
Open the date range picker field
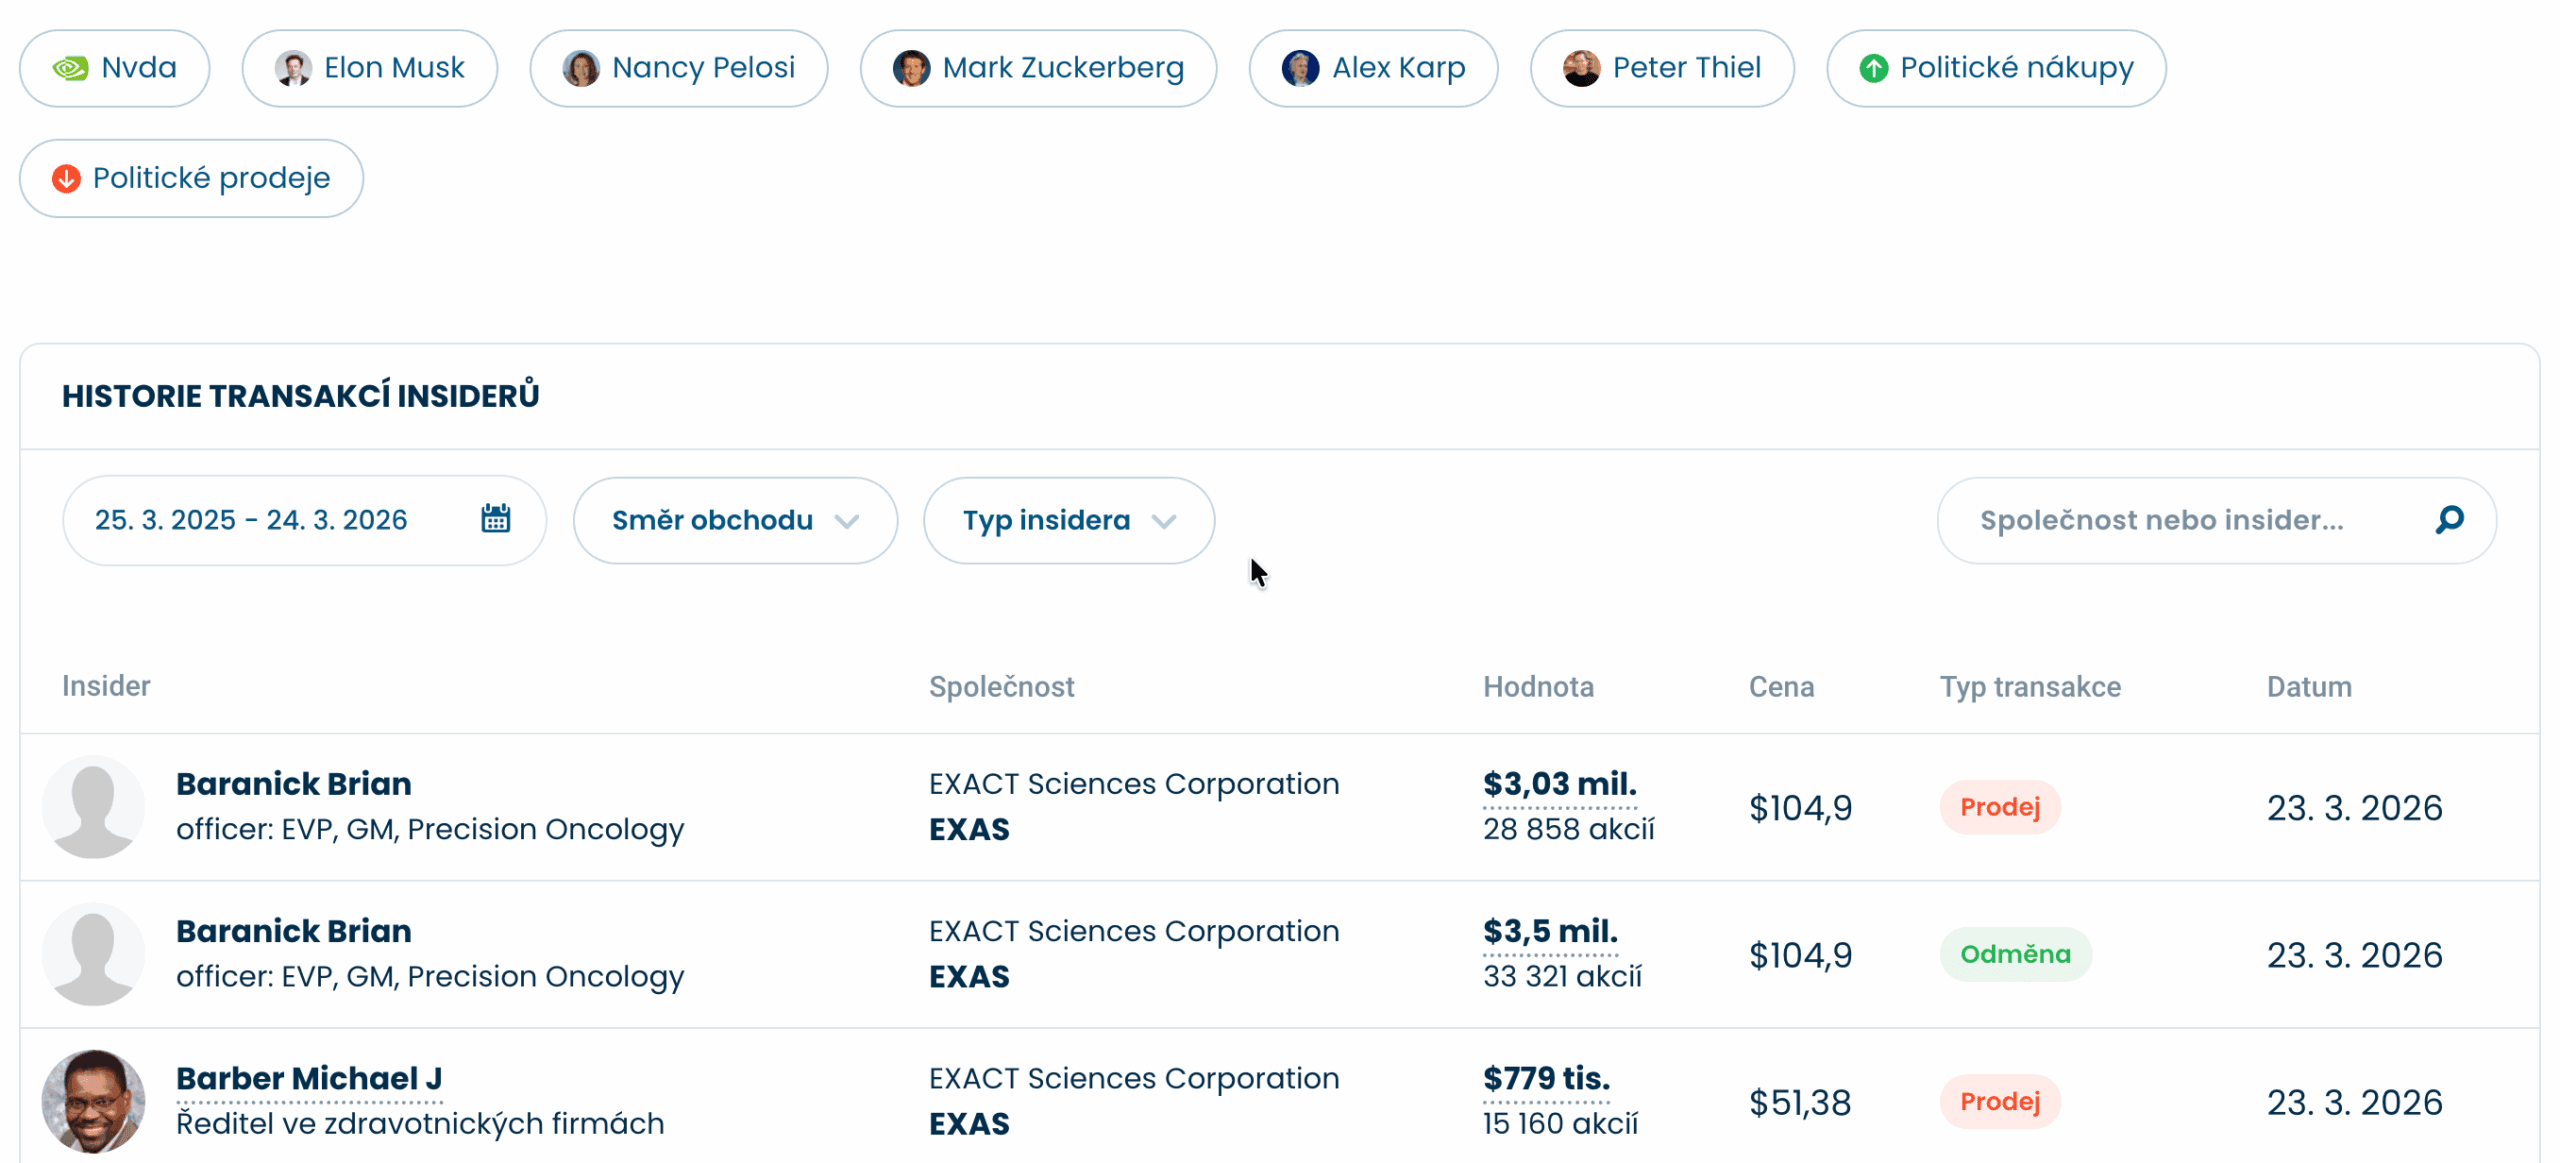coord(252,520)
